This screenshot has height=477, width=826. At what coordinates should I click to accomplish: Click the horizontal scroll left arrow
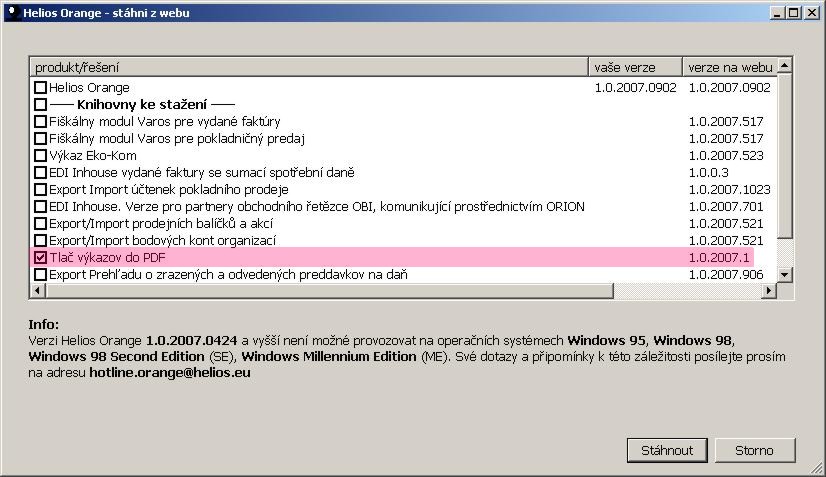click(37, 290)
